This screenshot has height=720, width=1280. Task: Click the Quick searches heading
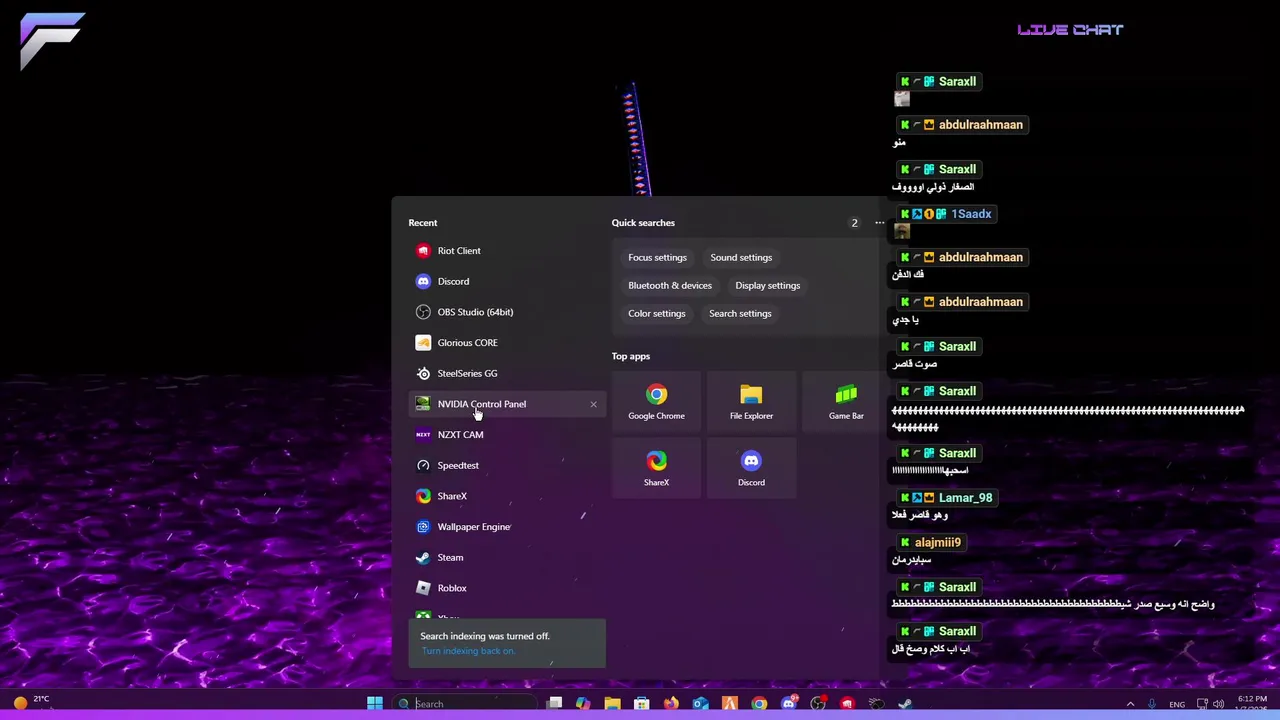pos(643,223)
